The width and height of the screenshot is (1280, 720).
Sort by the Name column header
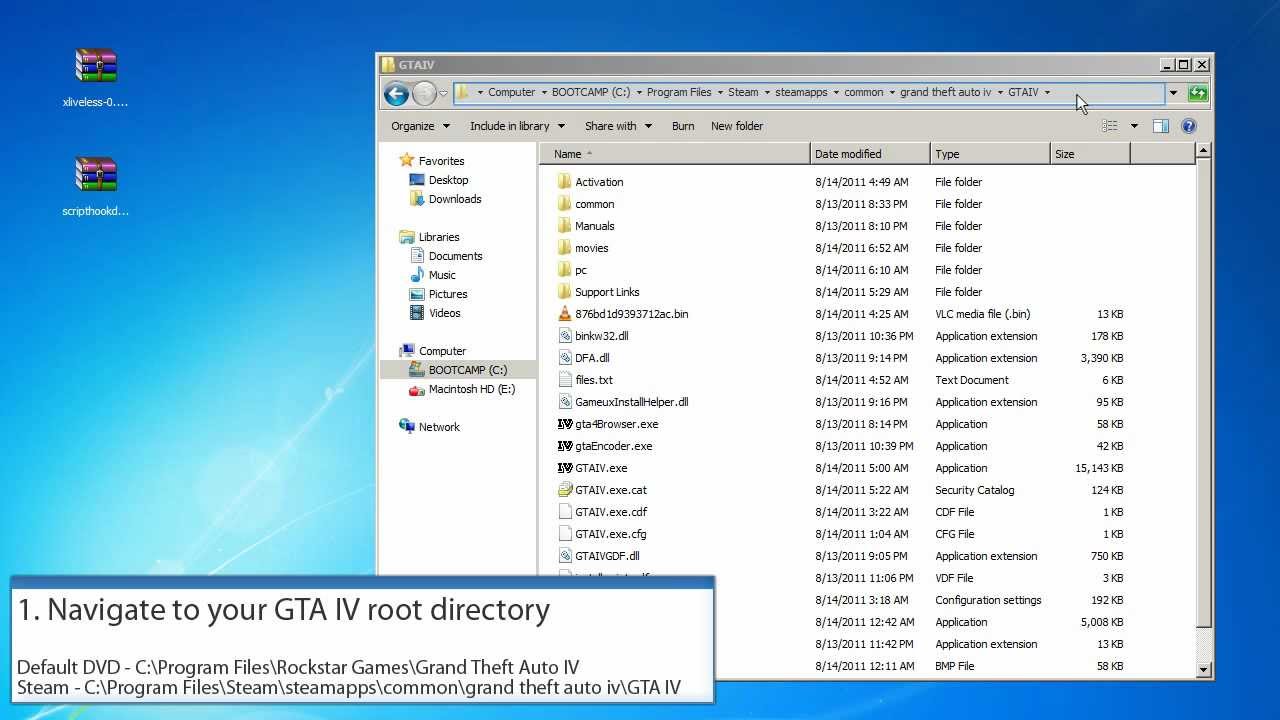[675, 154]
